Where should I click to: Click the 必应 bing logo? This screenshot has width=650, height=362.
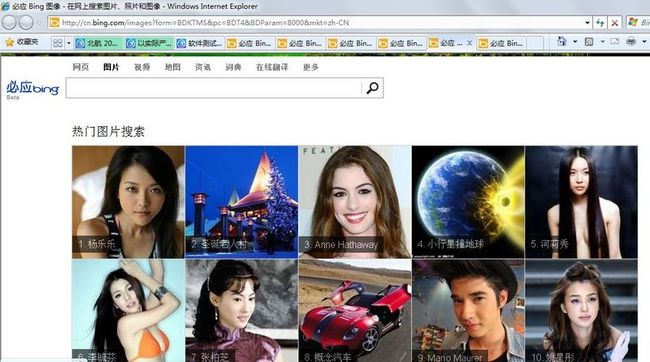point(32,89)
